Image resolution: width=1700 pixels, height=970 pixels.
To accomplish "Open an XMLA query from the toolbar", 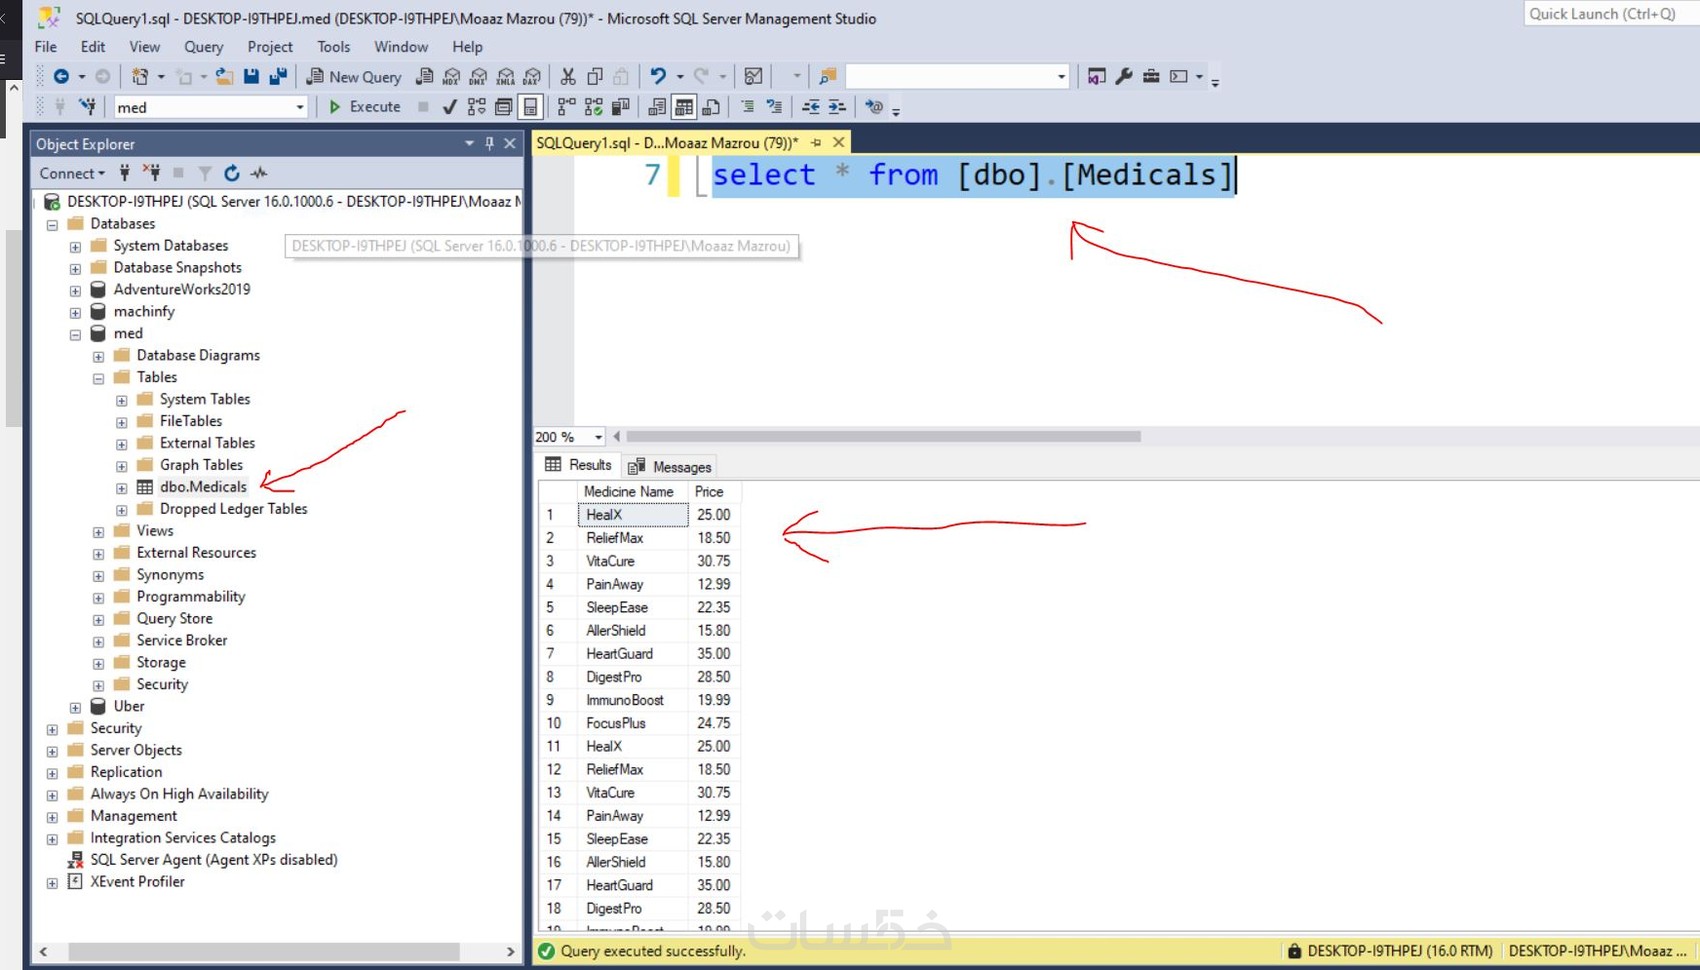I will 506,76.
